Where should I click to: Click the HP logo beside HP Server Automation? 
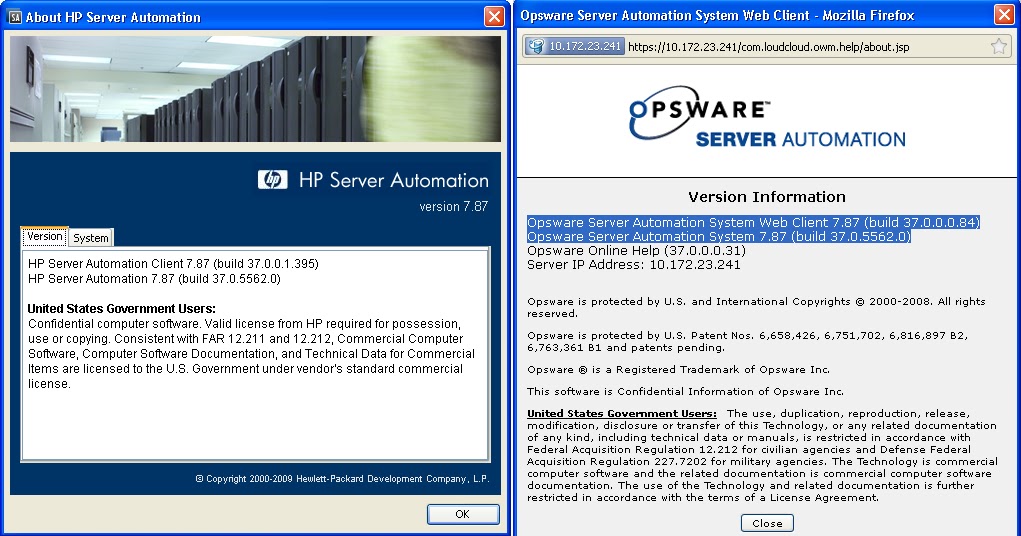(272, 180)
